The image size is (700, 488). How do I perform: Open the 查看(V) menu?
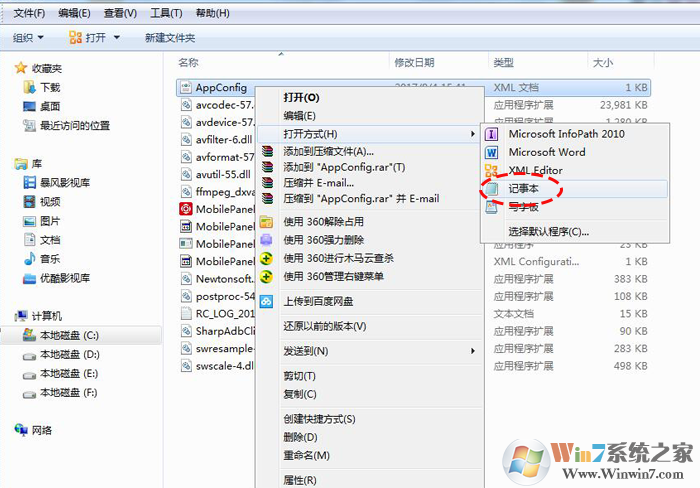tap(120, 13)
